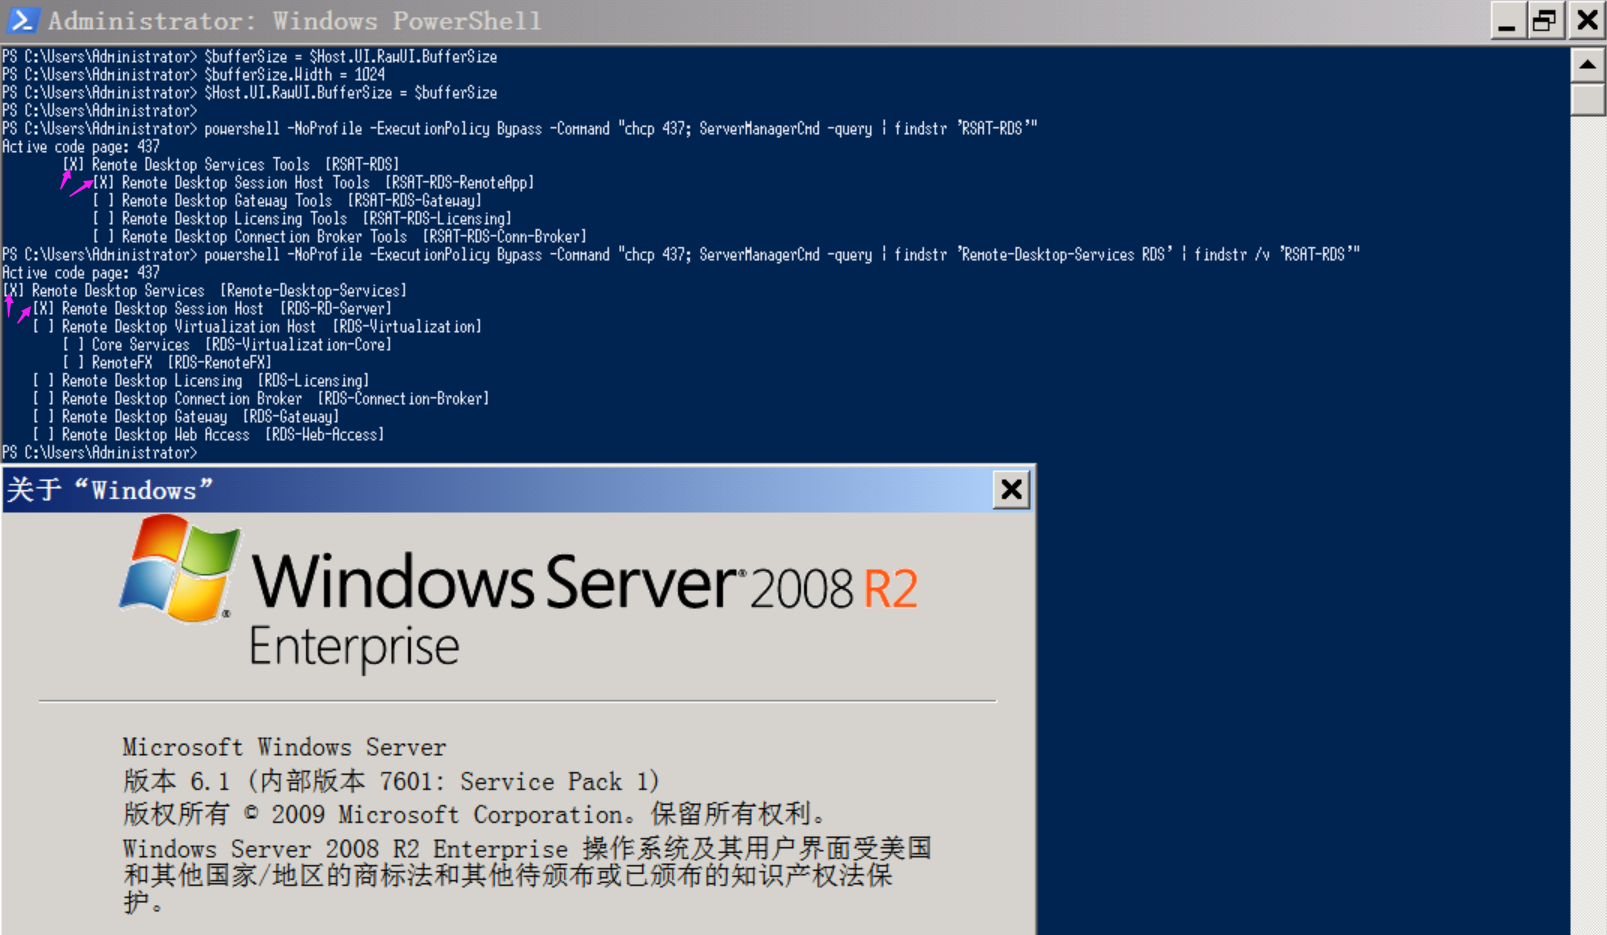Viewport: 1607px width, 935px height.
Task: Close the Administrator PowerShell window
Action: click(x=1587, y=20)
